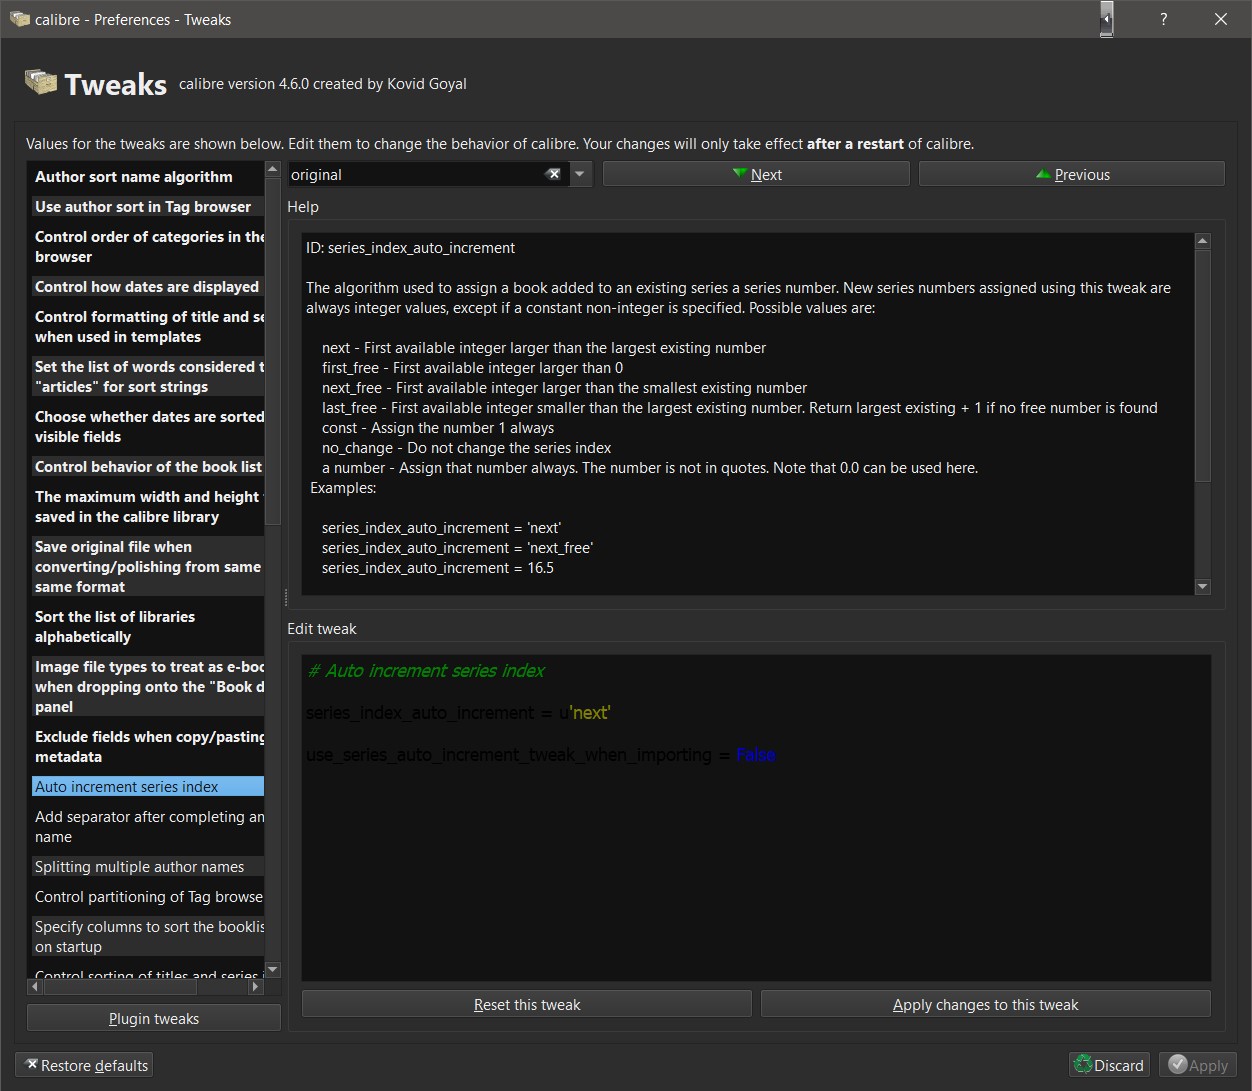Click the title bar Help question mark

[1163, 19]
